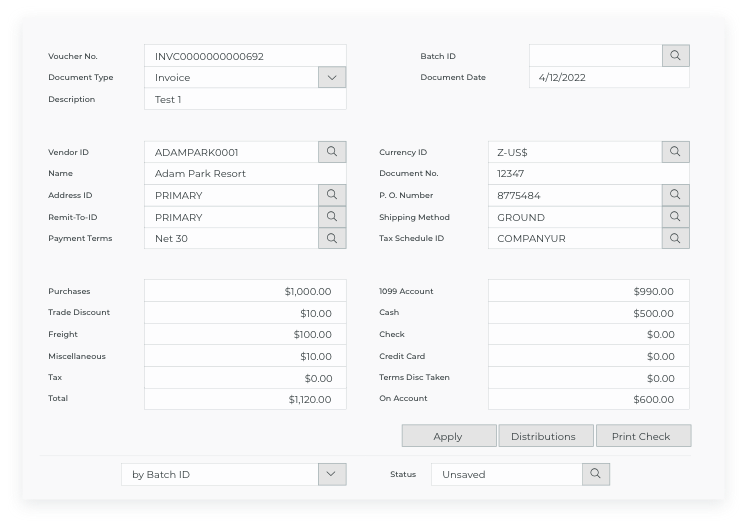Click the Batch ID lookup magnifier icon

(x=676, y=56)
